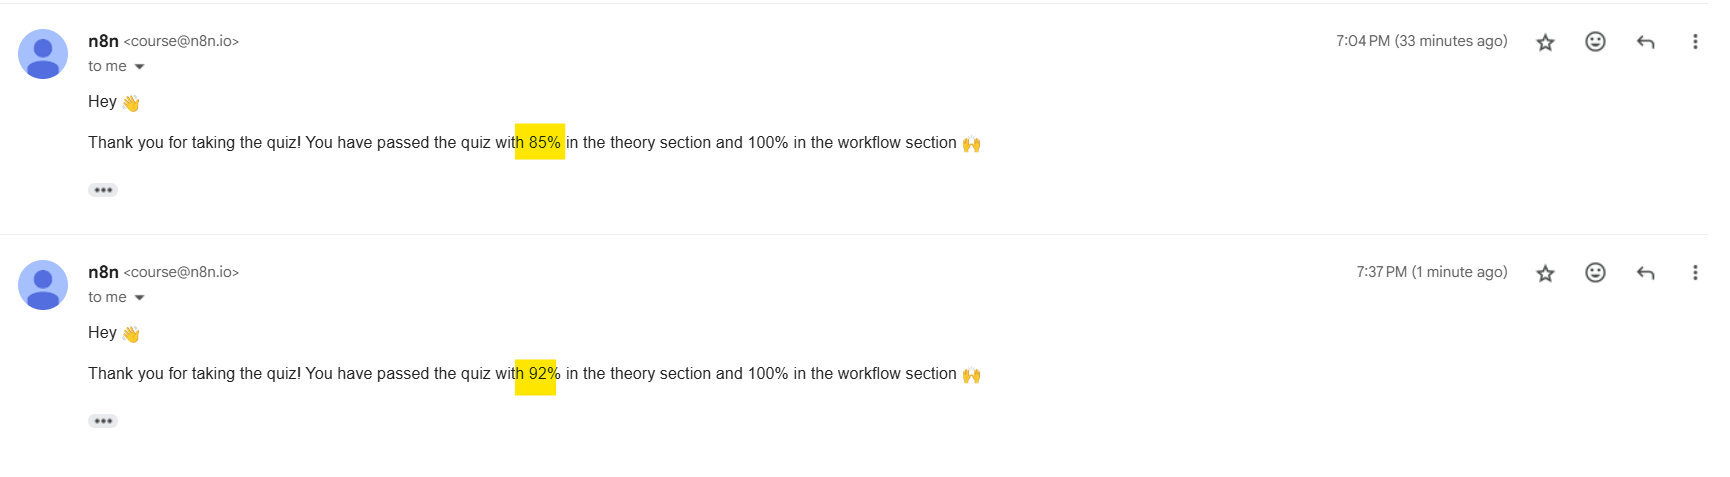The image size is (1730, 477).
Task: Click the highlighted 85% score text
Action: coord(544,142)
